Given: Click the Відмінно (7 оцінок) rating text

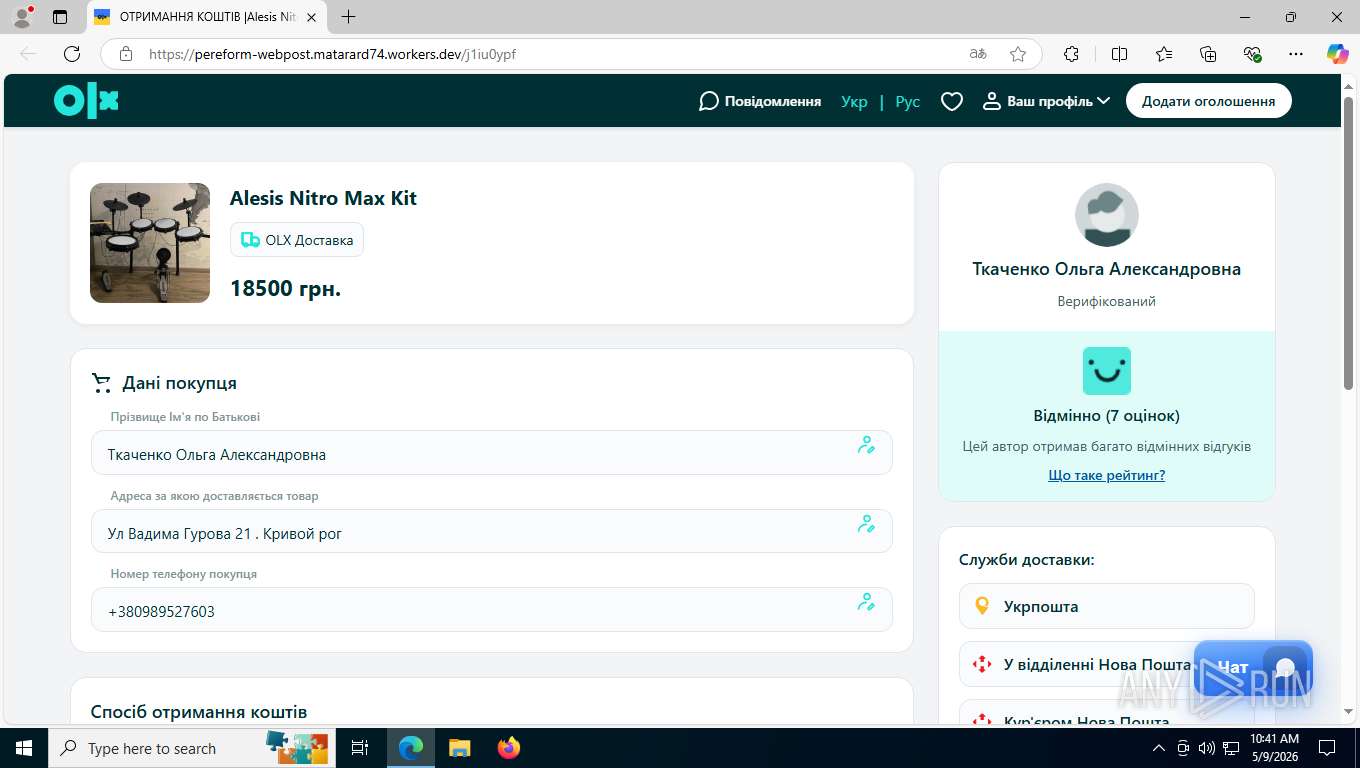Looking at the screenshot, I should coord(1106,415).
